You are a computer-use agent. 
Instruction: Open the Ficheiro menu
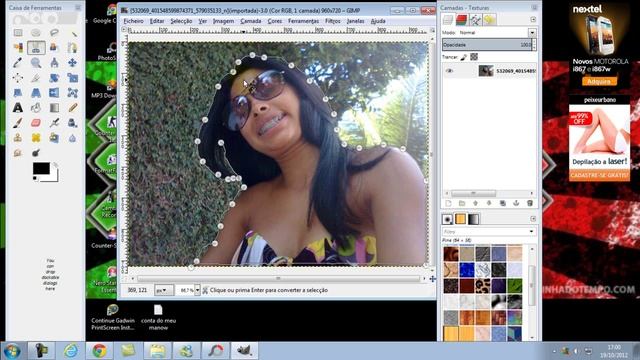[x=133, y=21]
